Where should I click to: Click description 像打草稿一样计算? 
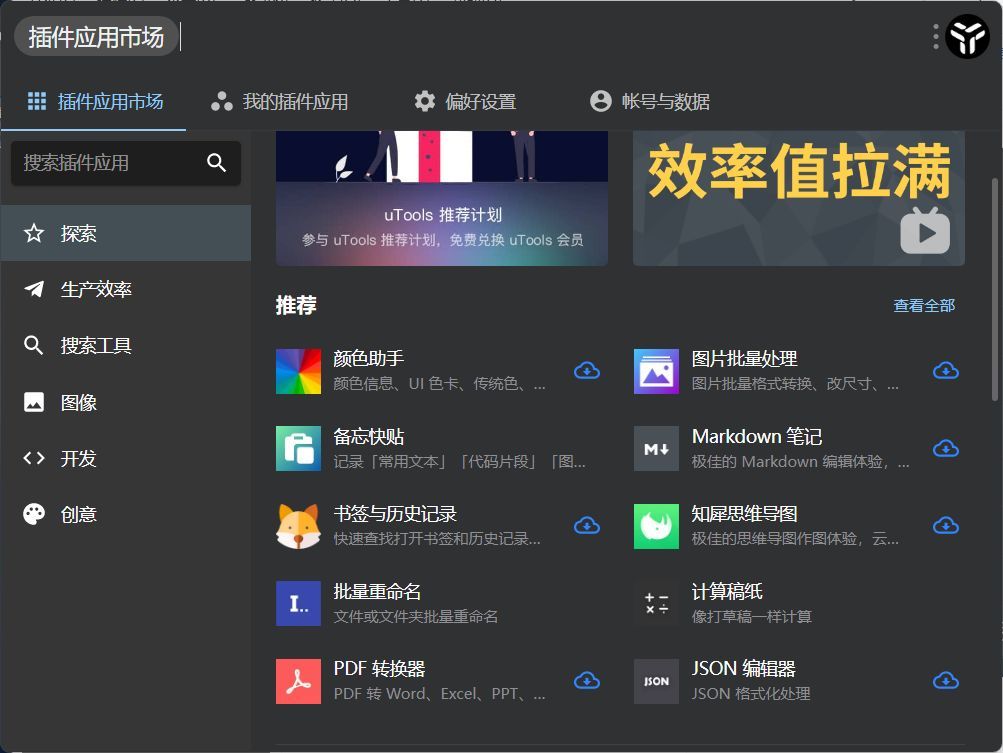point(752,617)
